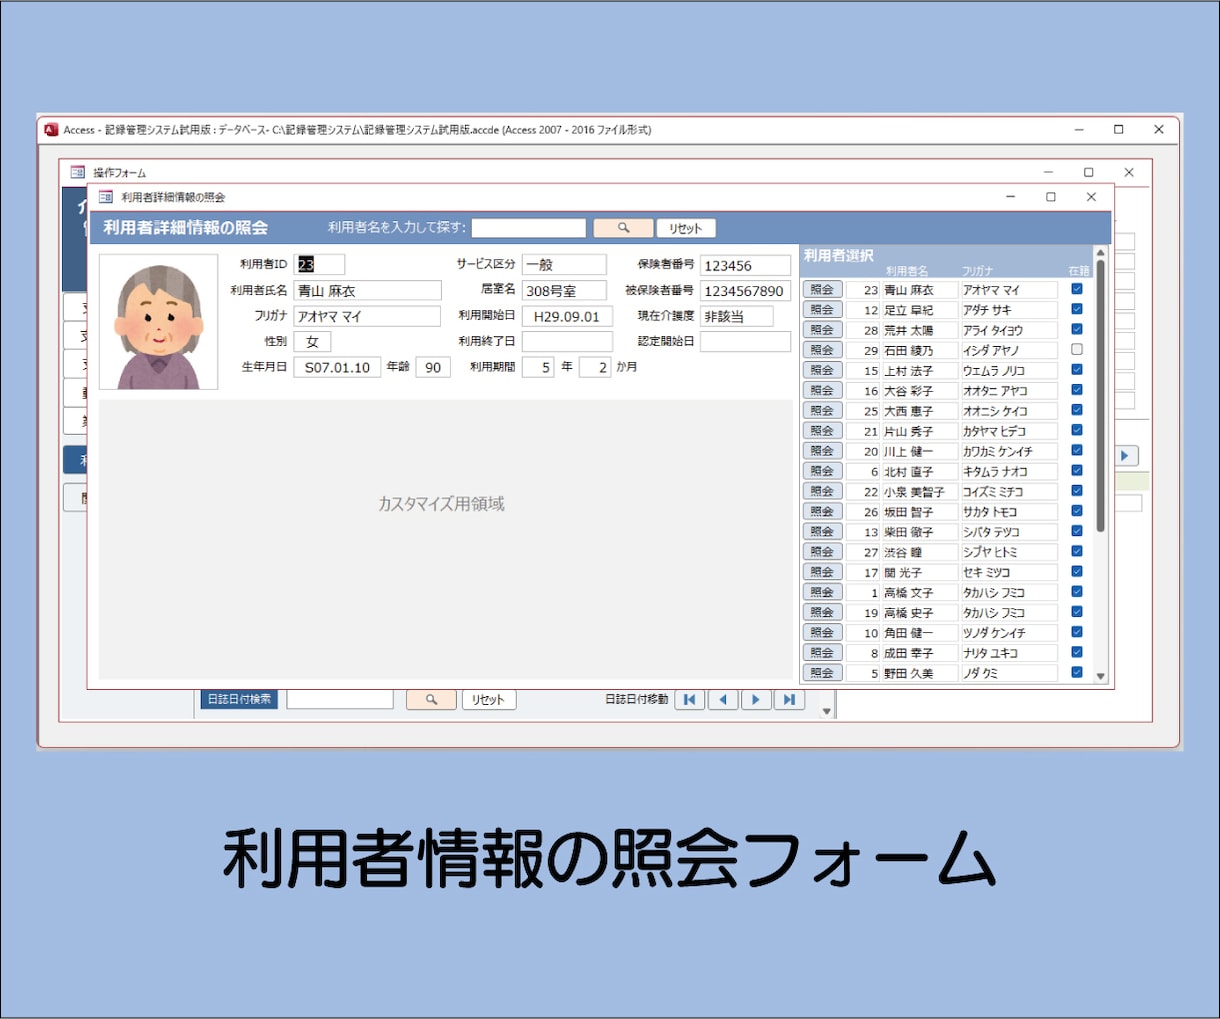The height and width of the screenshot is (1019, 1220).
Task: Click 照会 button for 柴田 徹子
Action: tap(822, 531)
